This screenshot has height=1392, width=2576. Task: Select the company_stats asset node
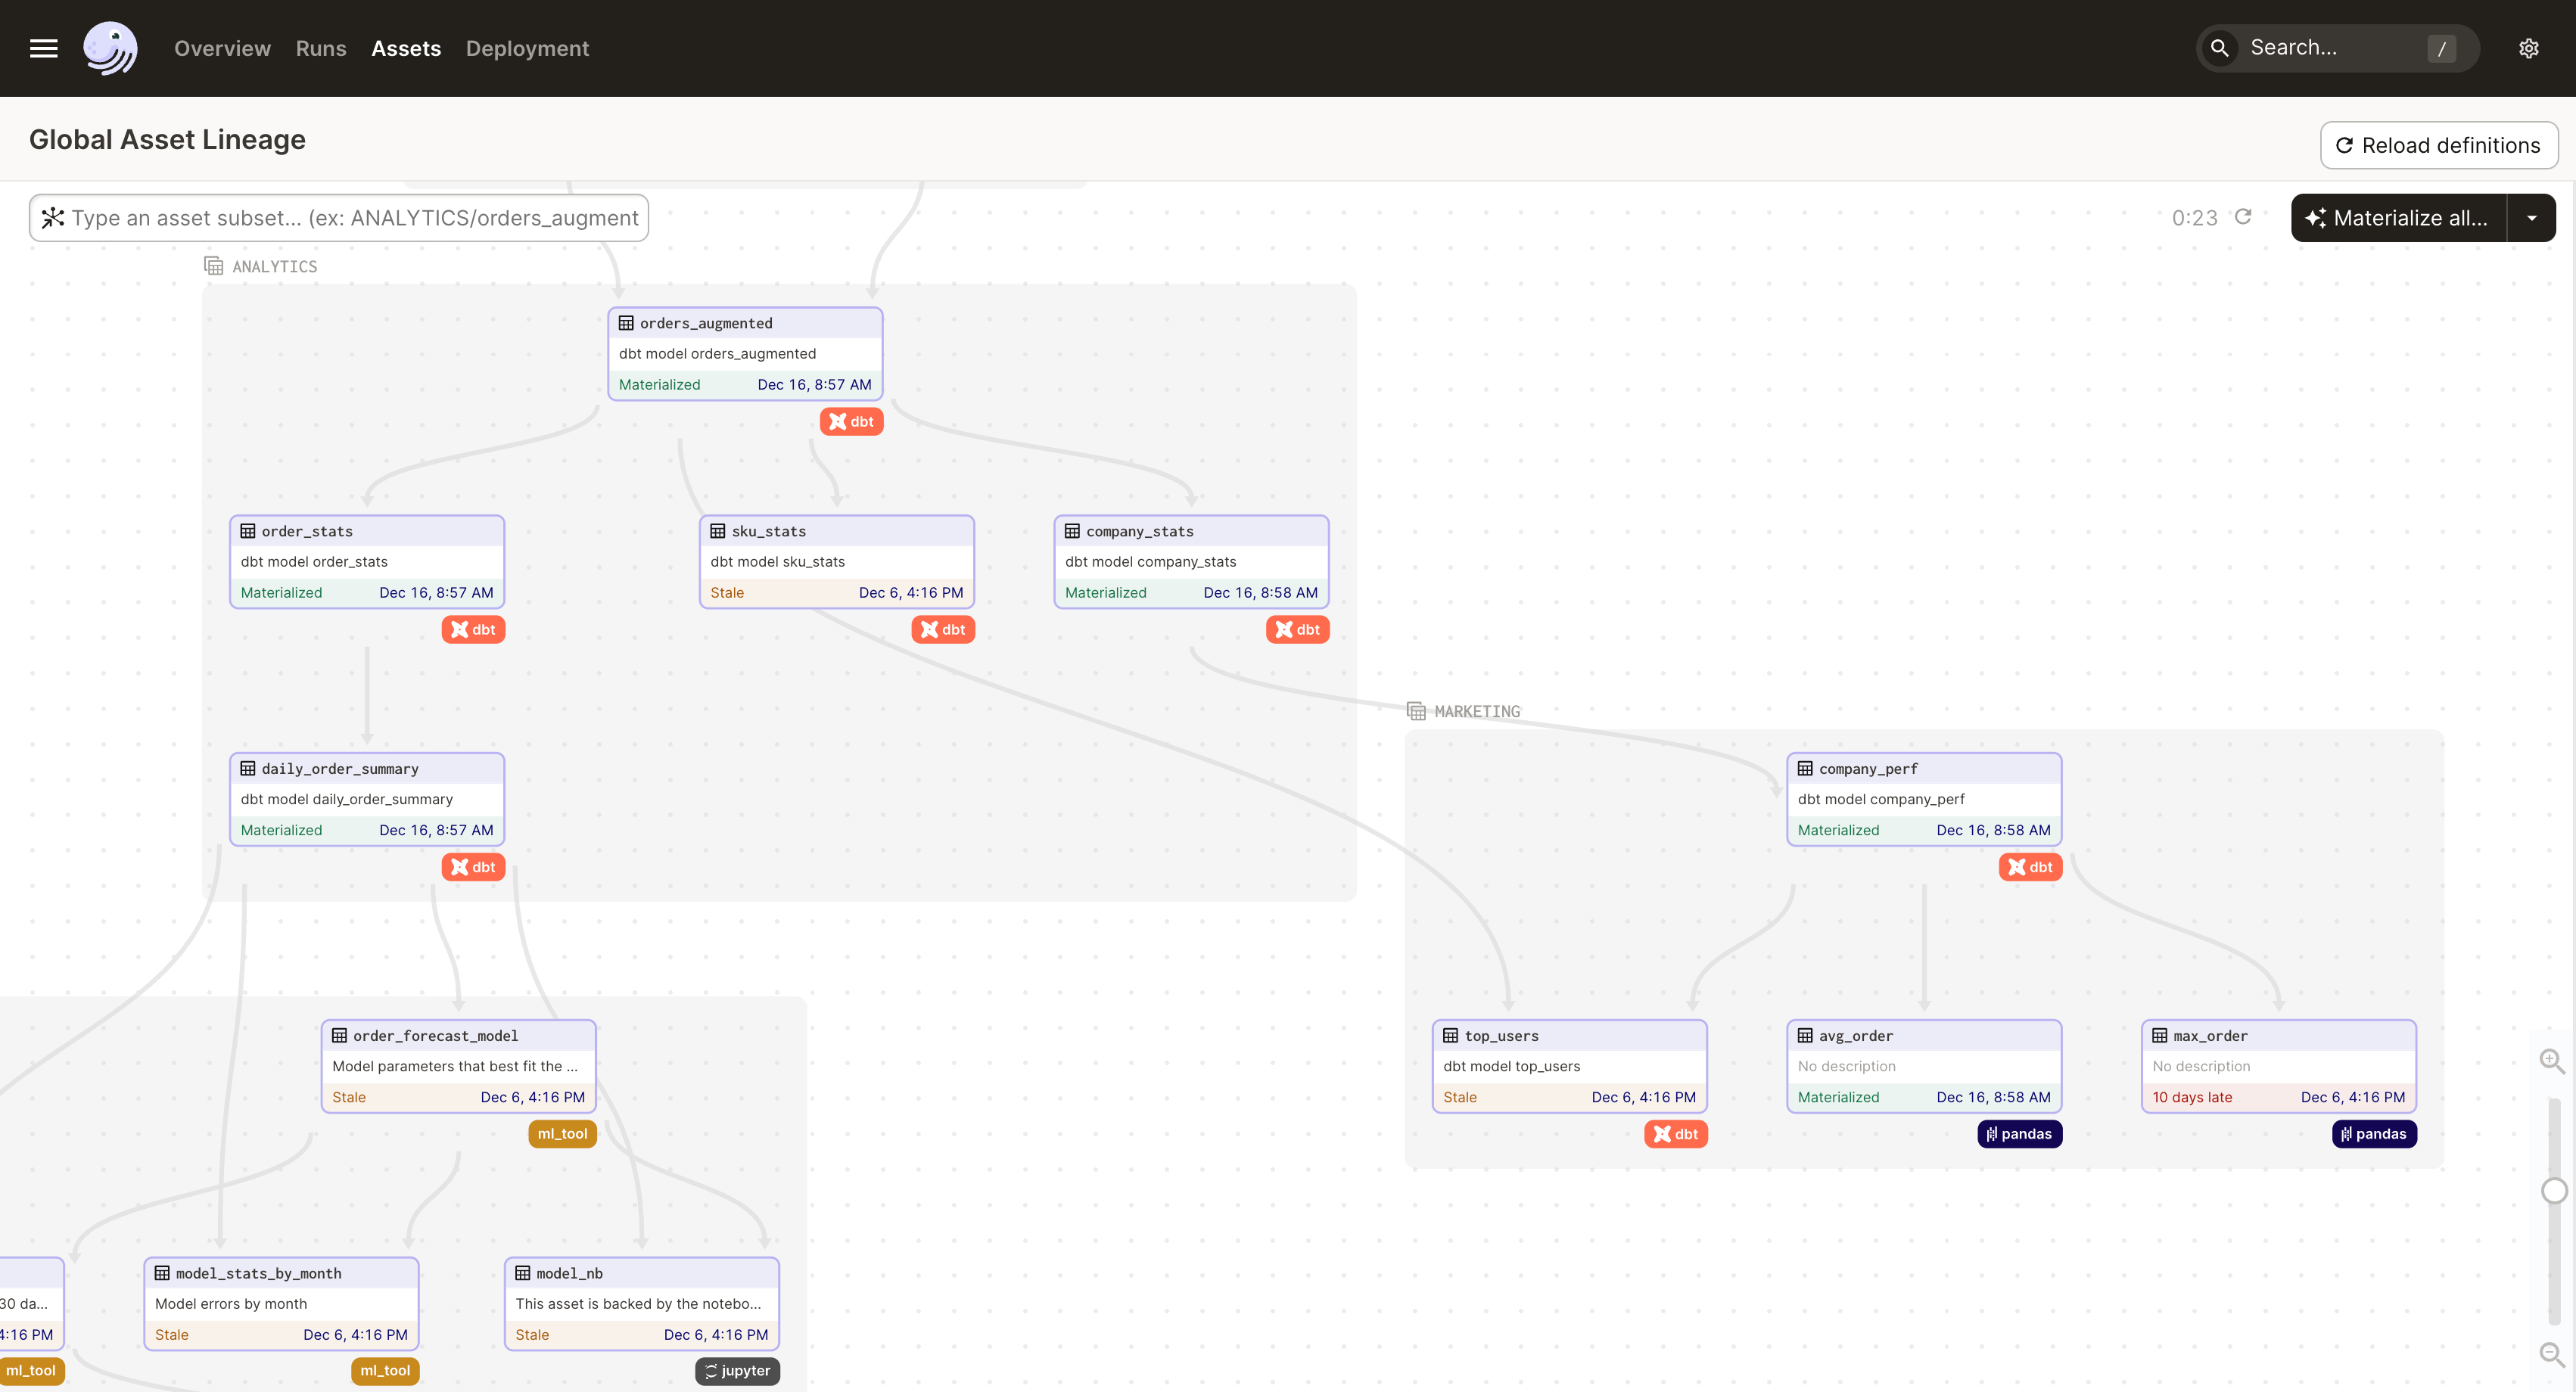point(1191,562)
